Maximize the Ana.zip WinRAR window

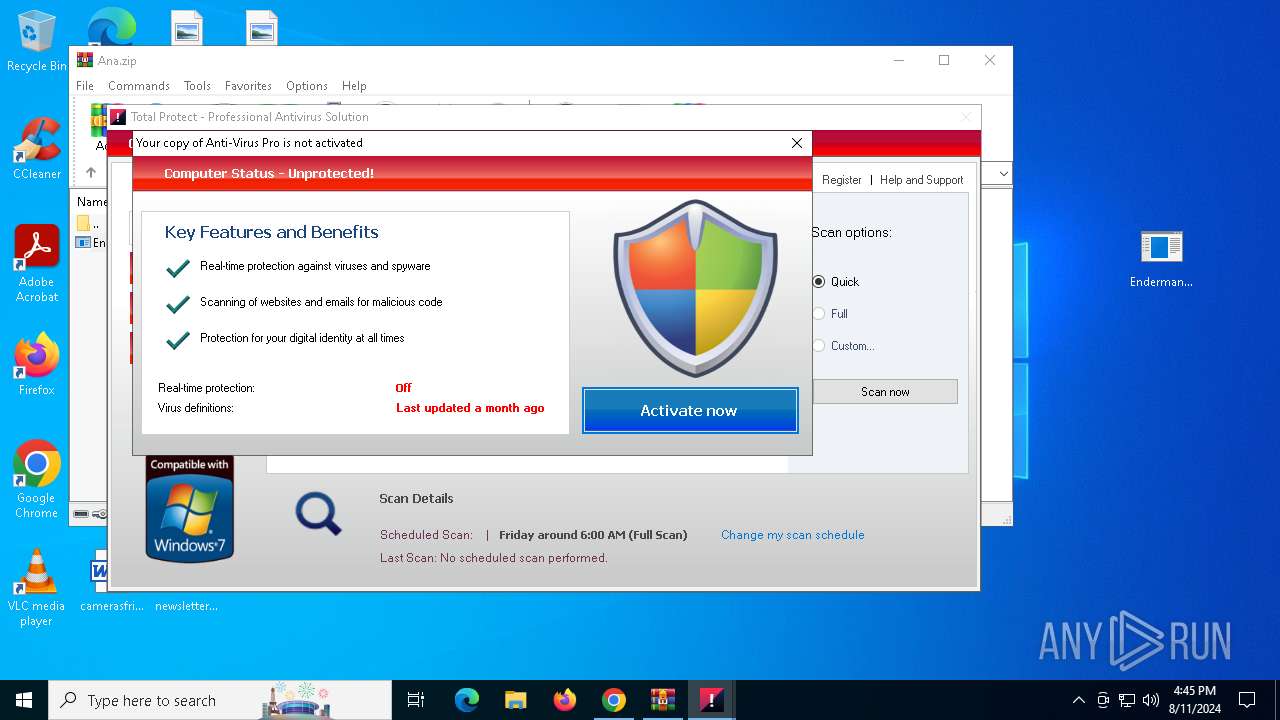(943, 60)
